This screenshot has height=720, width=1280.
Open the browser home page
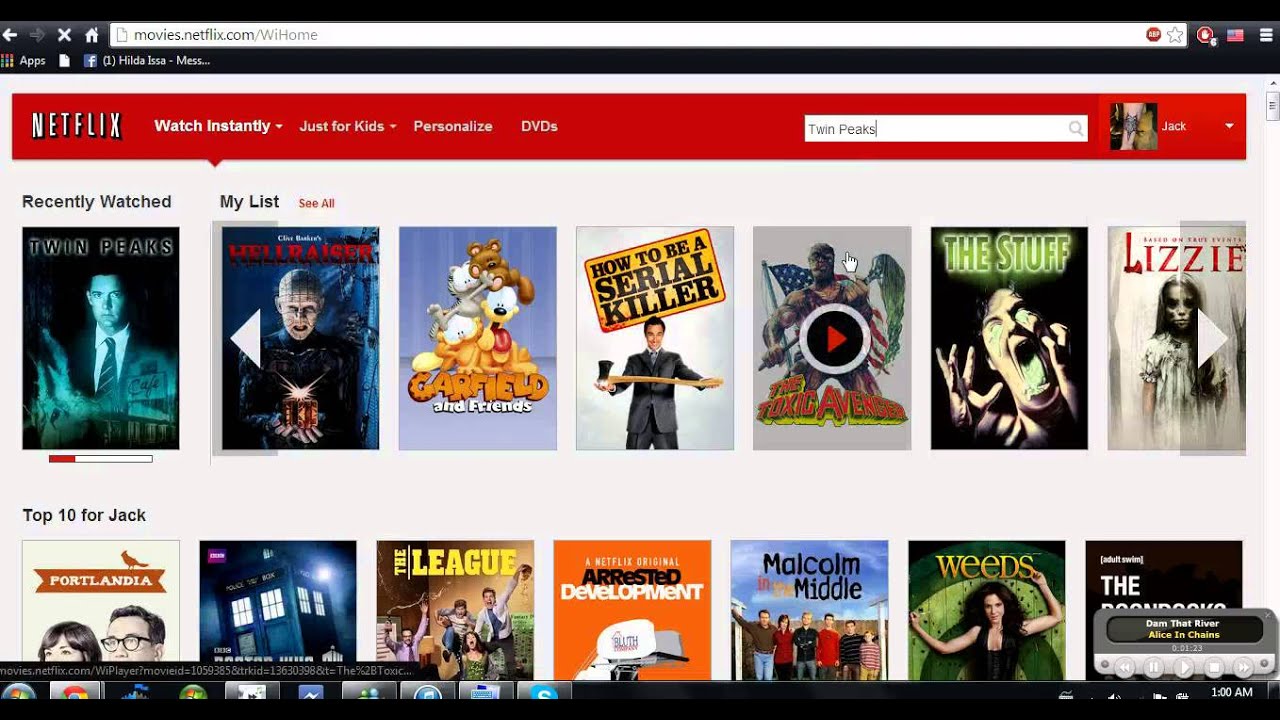pyautogui.click(x=92, y=35)
